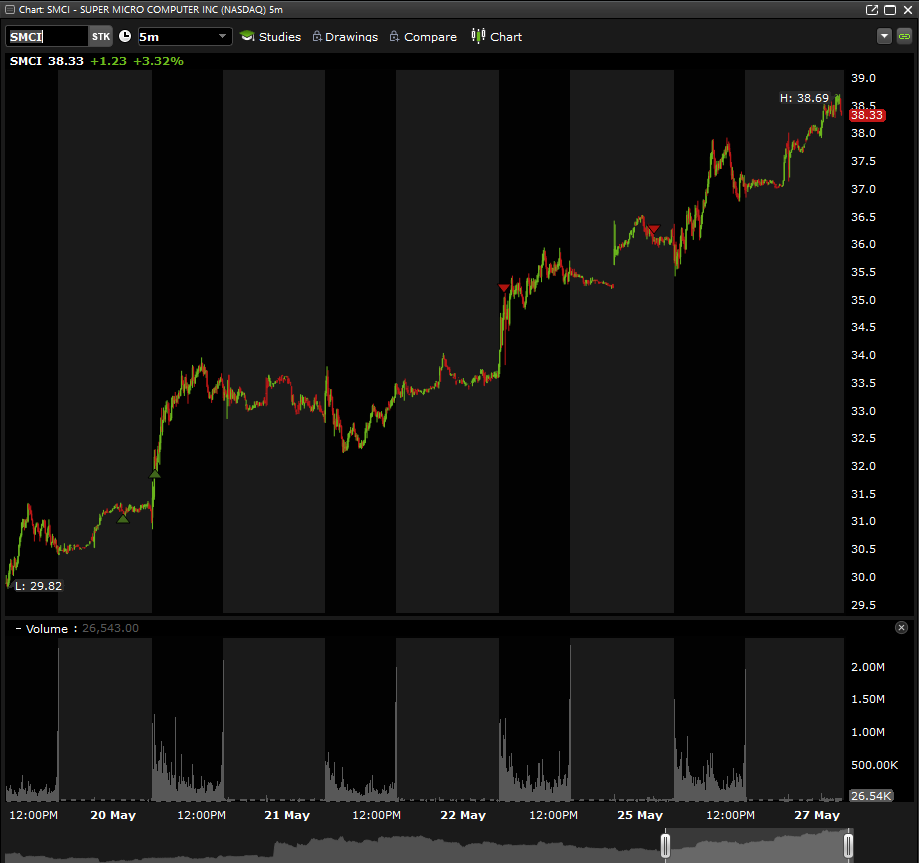Click the 29.5 price axis label

pos(863,604)
